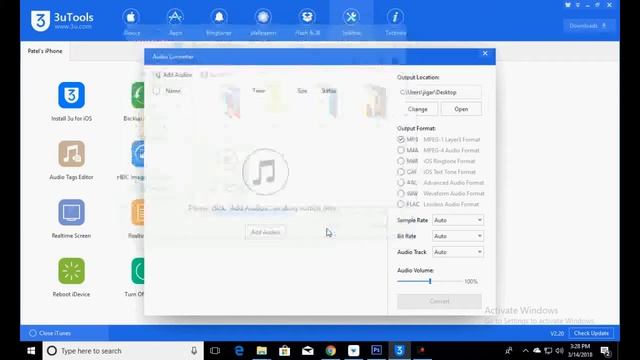The image size is (640, 360).
Task: Open the Bit Rate dropdown
Action: (x=458, y=236)
